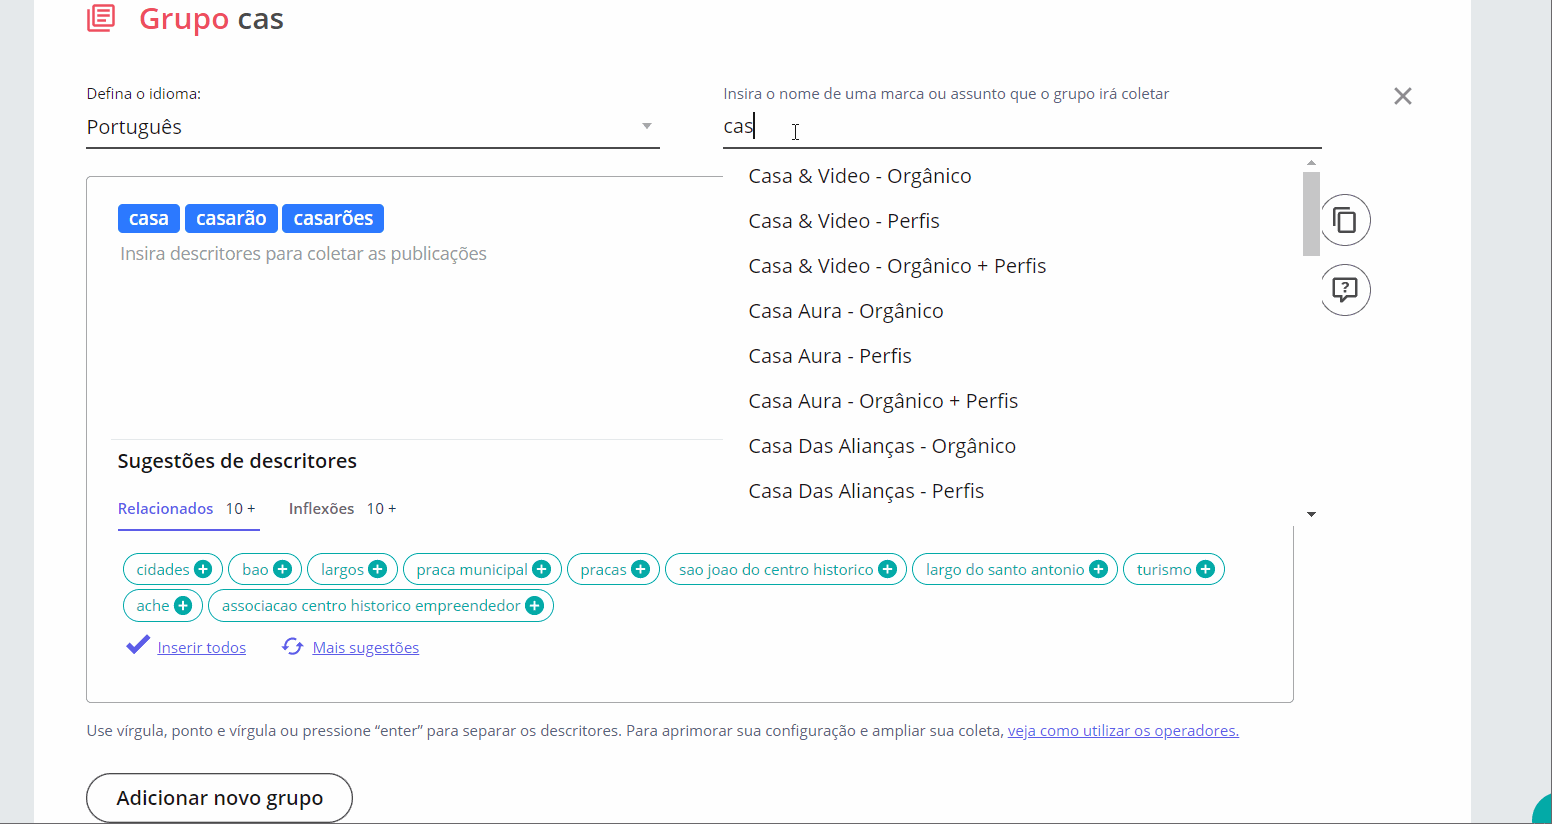Click the brand name input field
Image resolution: width=1552 pixels, height=824 pixels.
pos(1022,127)
